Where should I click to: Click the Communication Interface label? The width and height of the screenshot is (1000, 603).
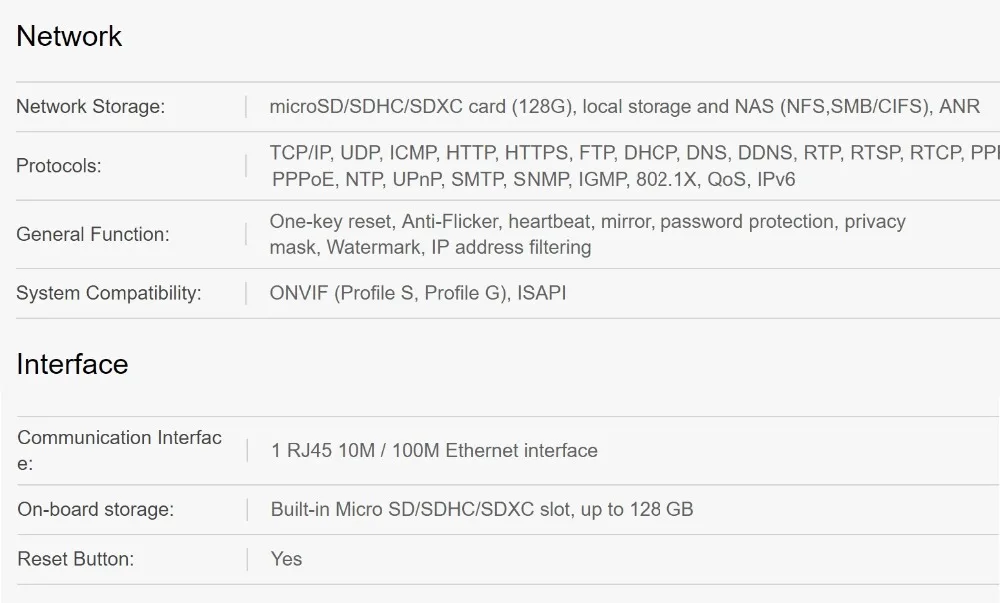pyautogui.click(x=119, y=450)
